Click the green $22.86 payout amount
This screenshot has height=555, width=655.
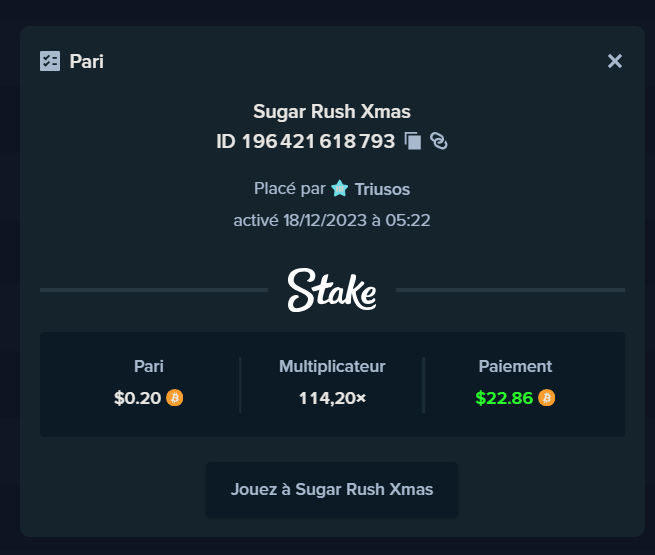coord(504,398)
